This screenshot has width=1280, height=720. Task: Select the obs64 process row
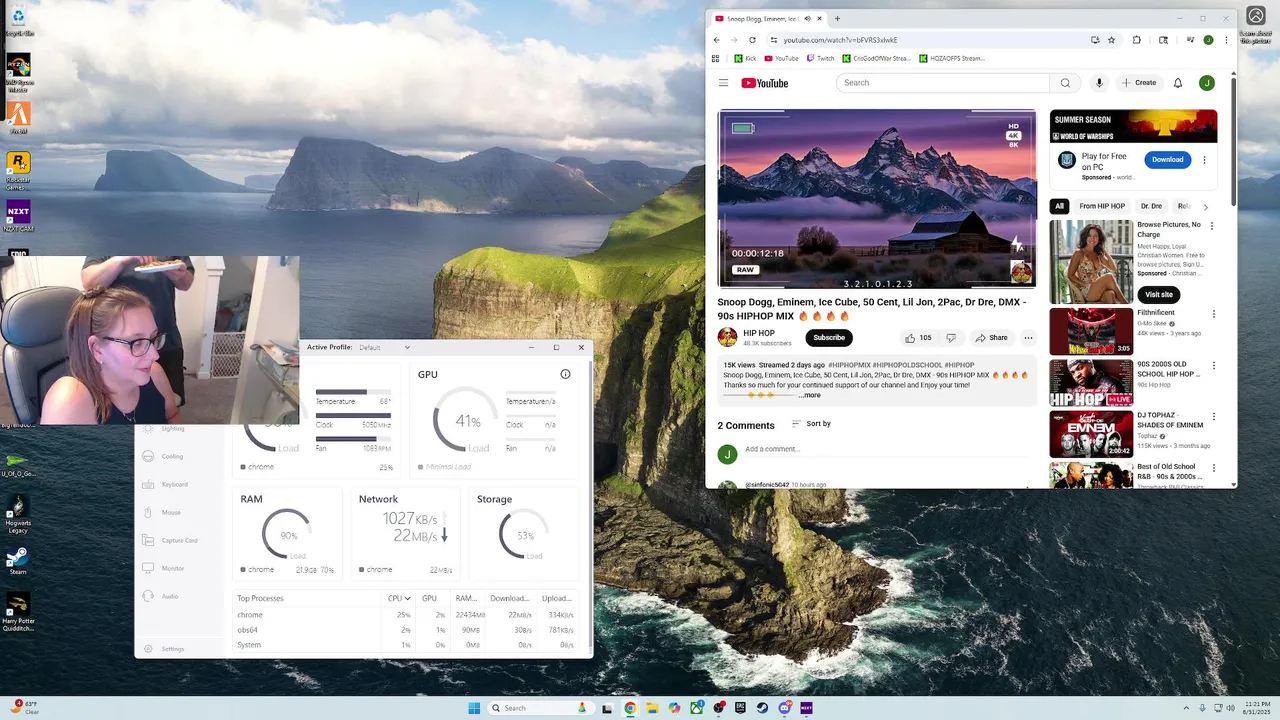click(x=406, y=630)
